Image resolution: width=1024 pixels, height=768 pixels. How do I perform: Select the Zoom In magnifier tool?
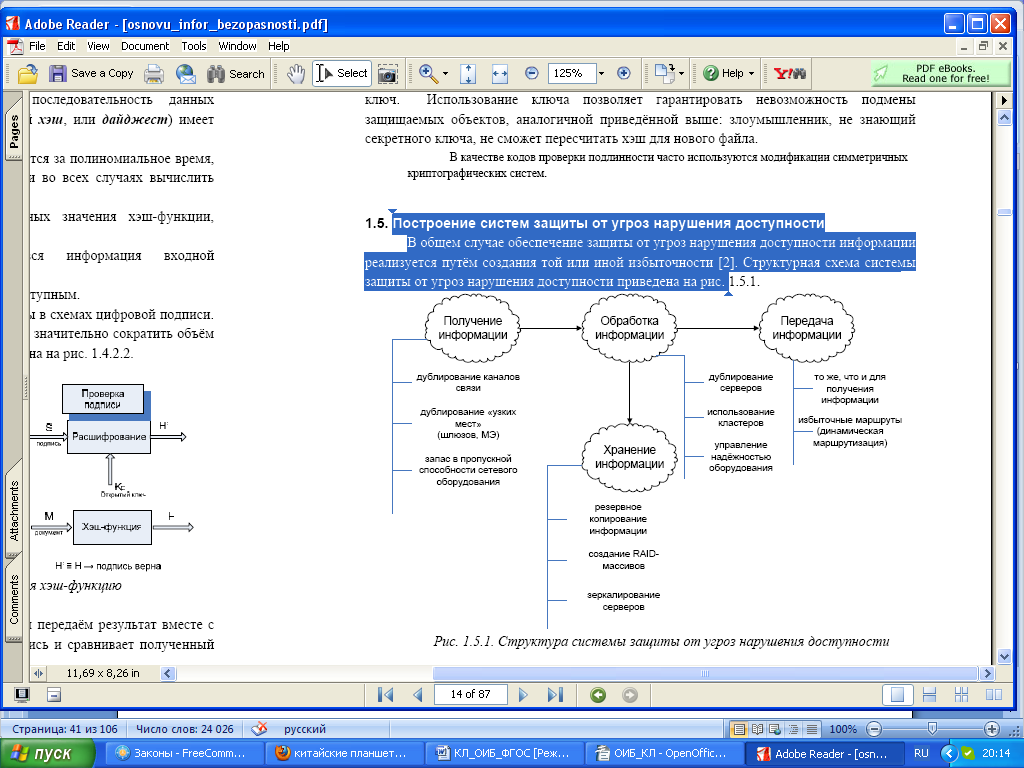[x=428, y=74]
